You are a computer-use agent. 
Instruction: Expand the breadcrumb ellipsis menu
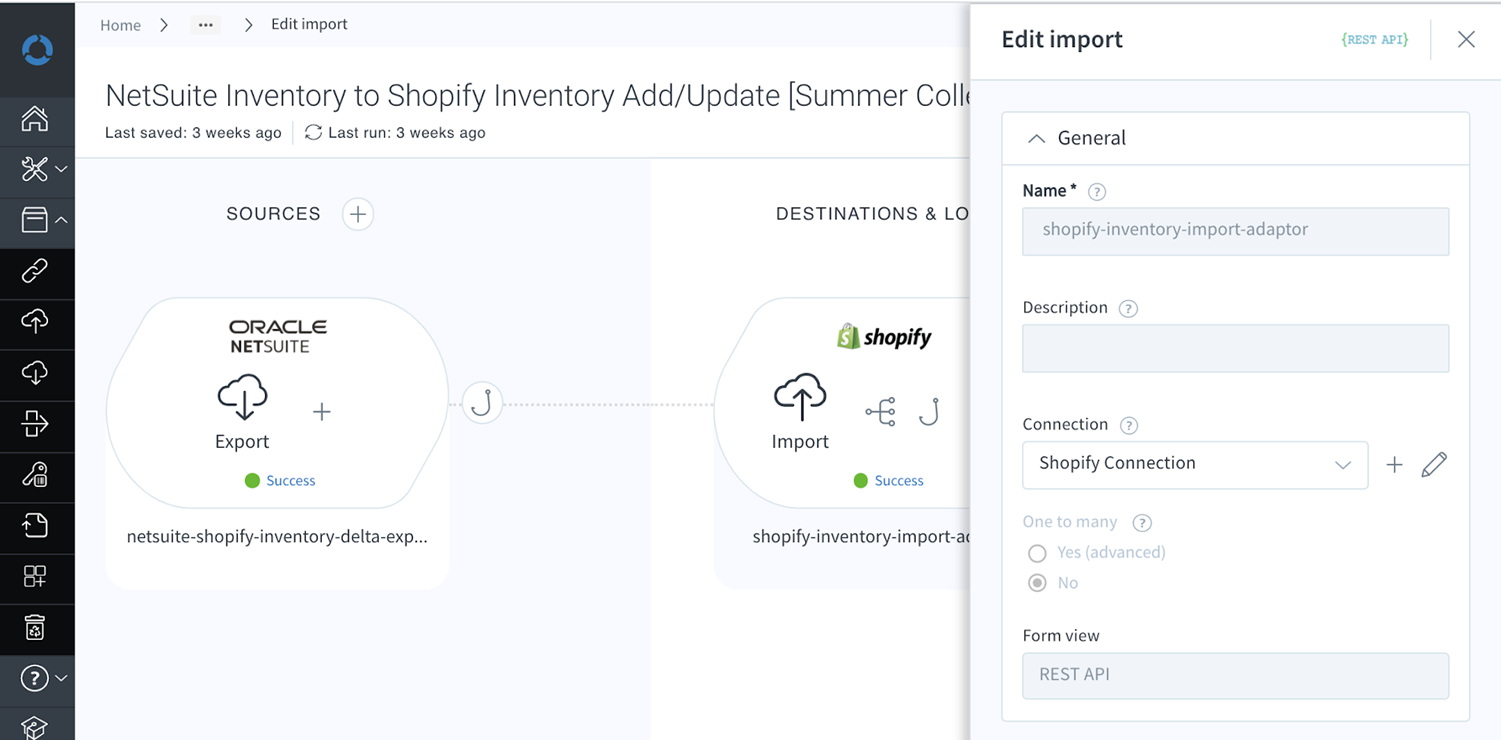(206, 25)
